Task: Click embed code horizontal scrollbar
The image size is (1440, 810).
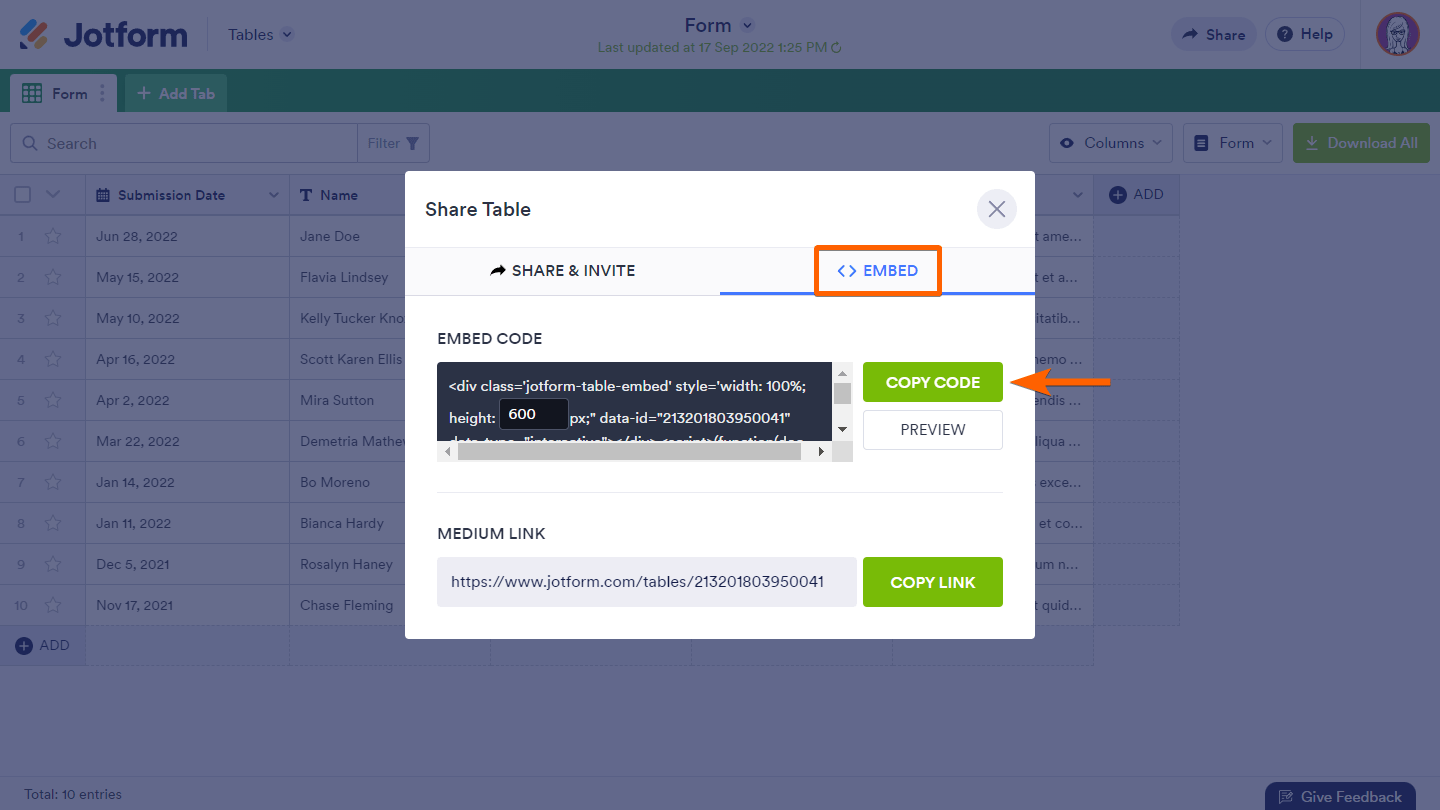Action: 629,452
